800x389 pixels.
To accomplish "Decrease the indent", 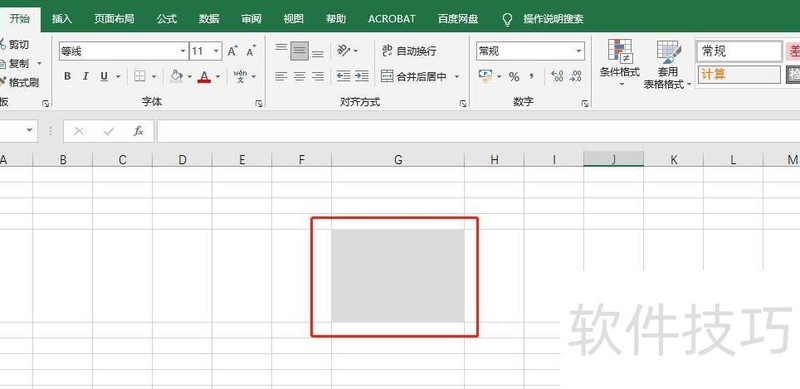I will 343,77.
